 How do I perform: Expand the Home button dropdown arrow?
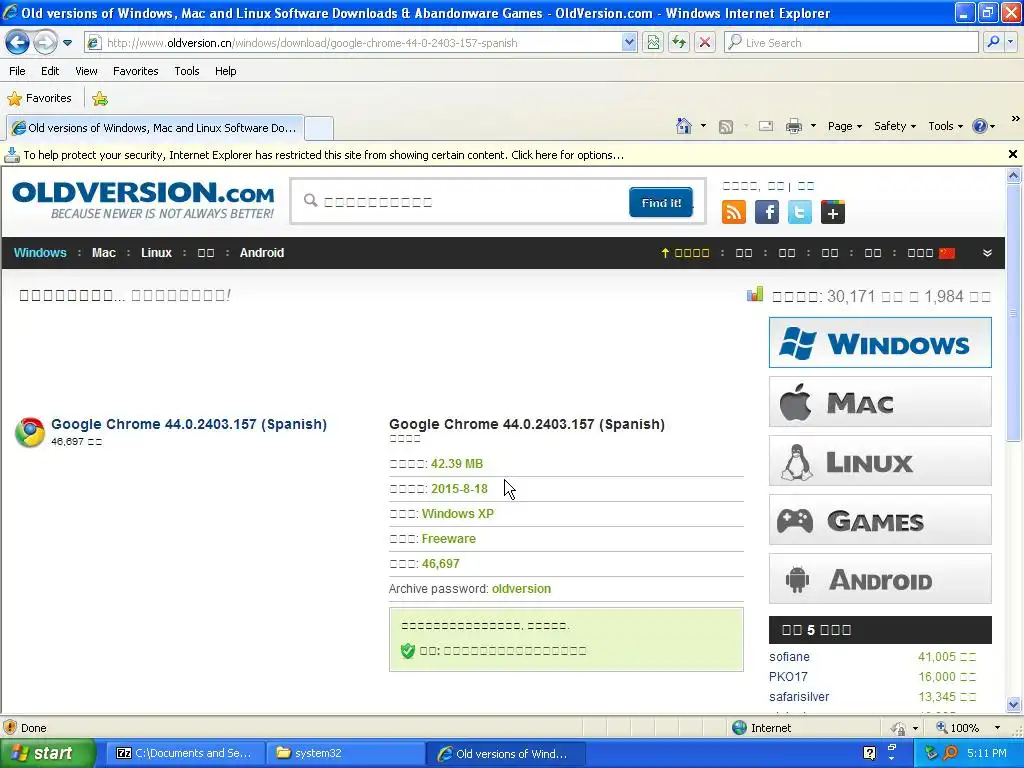[x=703, y=126]
